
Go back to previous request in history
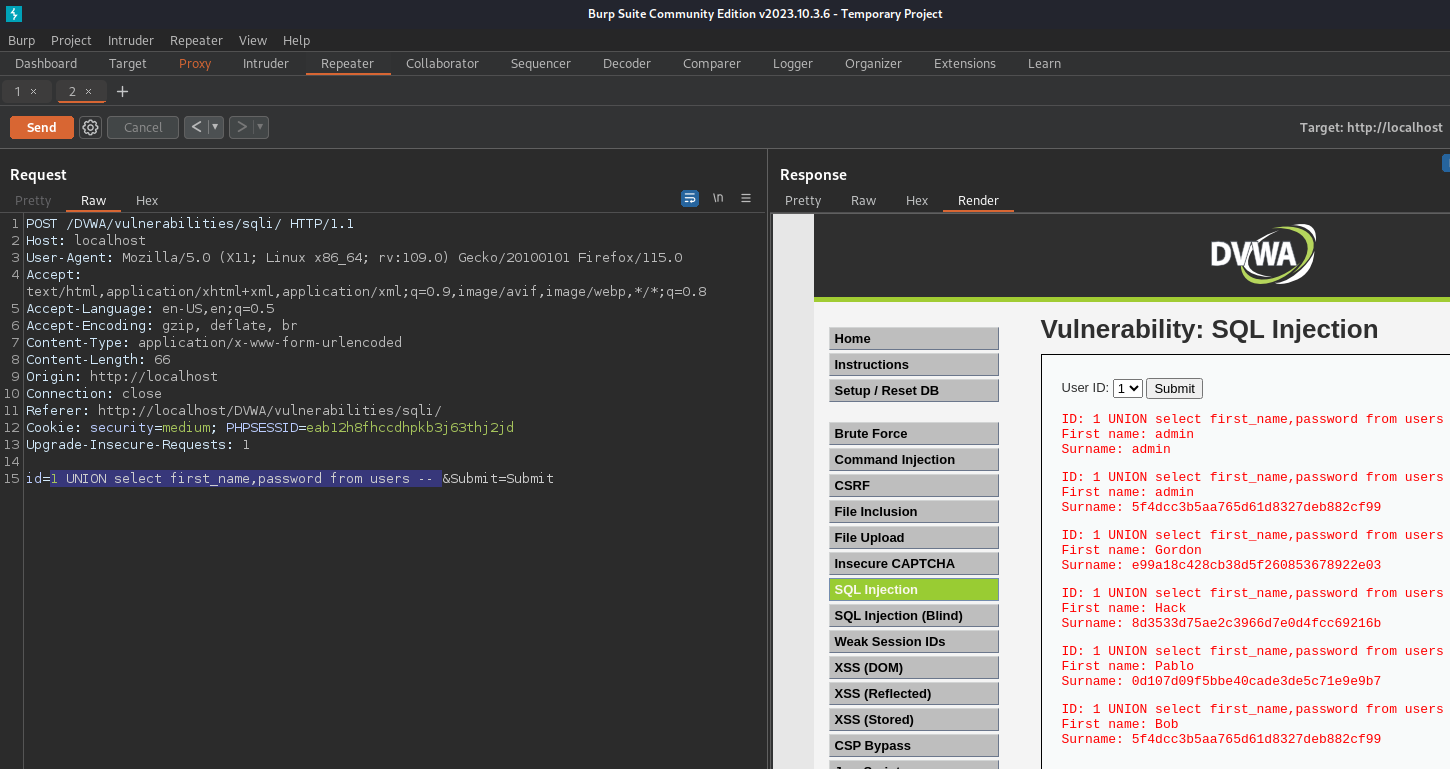pos(196,127)
